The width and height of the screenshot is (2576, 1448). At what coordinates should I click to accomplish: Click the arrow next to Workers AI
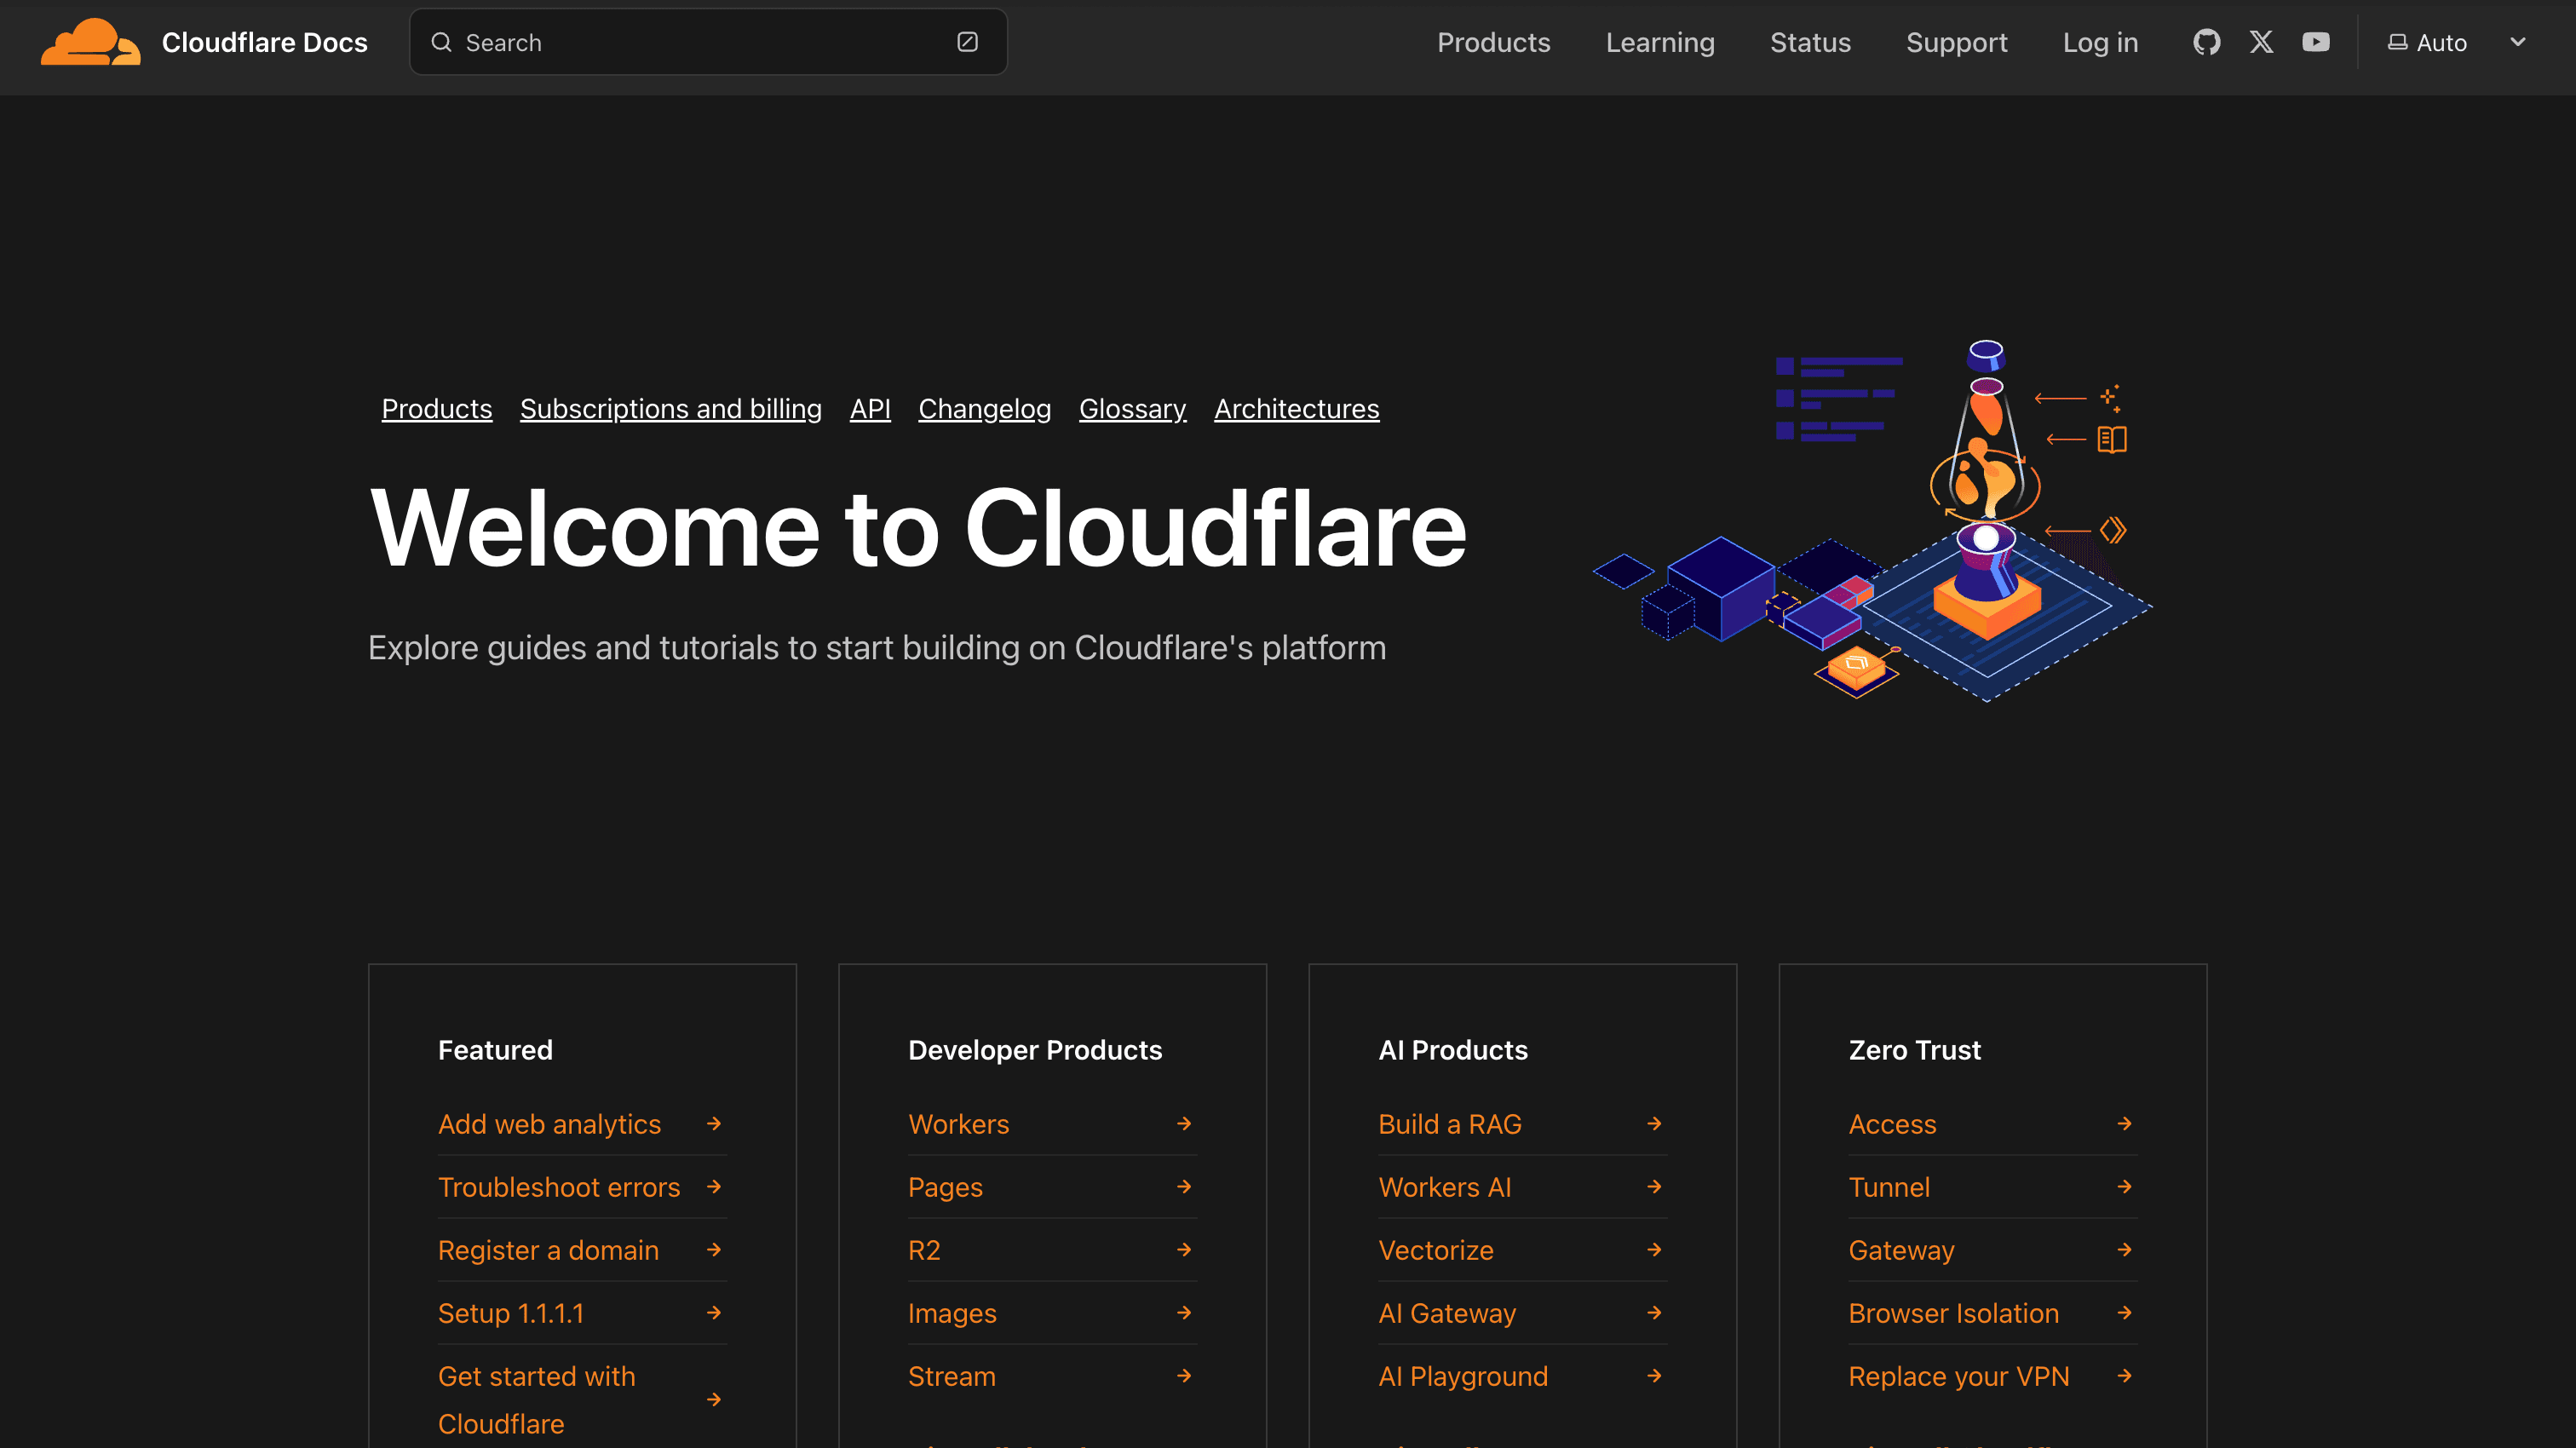[x=1654, y=1187]
